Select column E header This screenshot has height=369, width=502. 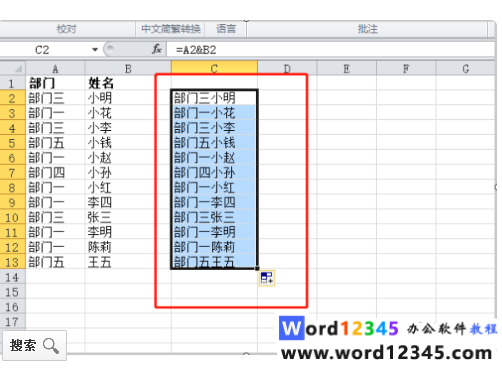(x=347, y=69)
